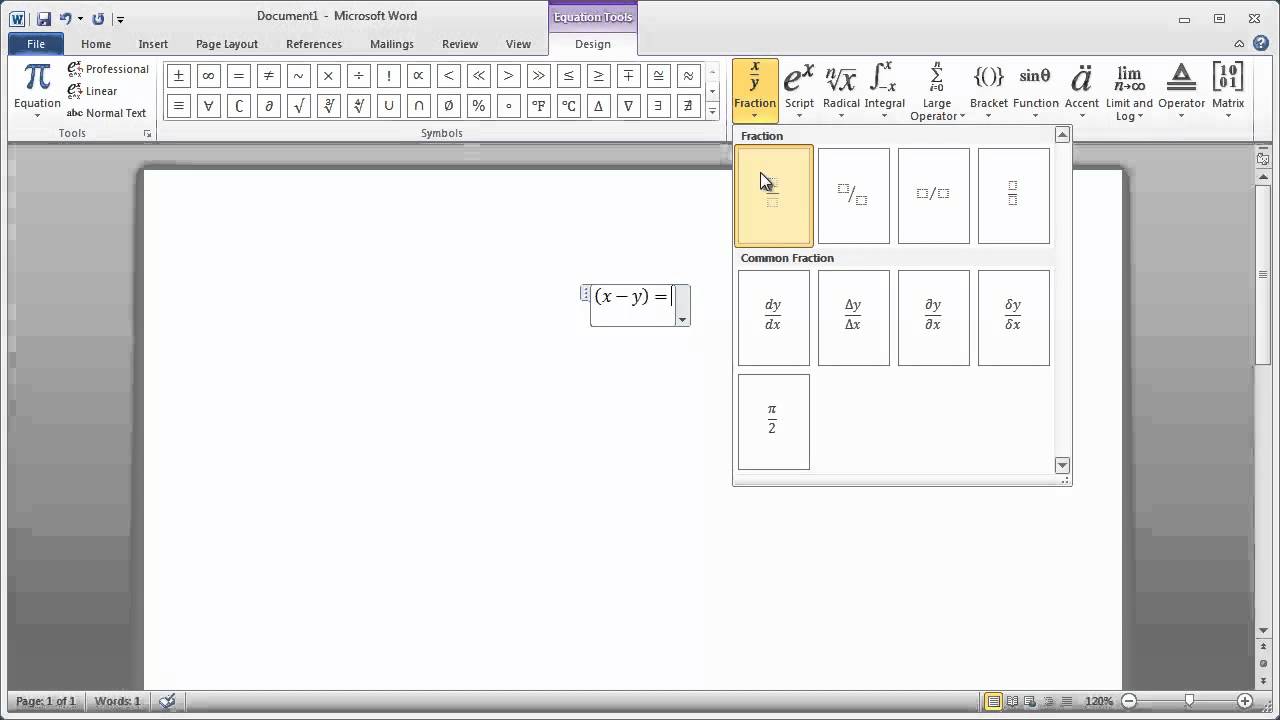
Task: Open the equation options arrow in document
Action: tap(682, 320)
